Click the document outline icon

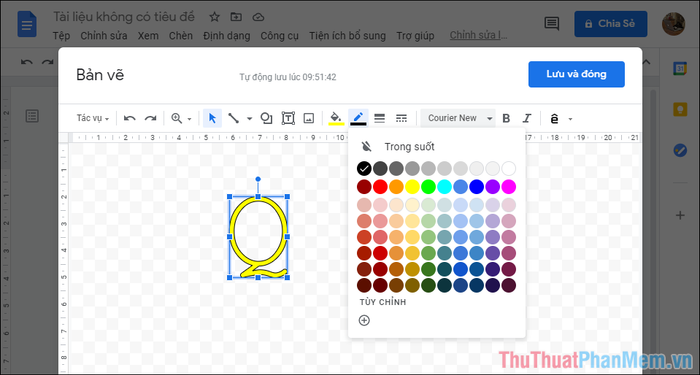pos(32,116)
